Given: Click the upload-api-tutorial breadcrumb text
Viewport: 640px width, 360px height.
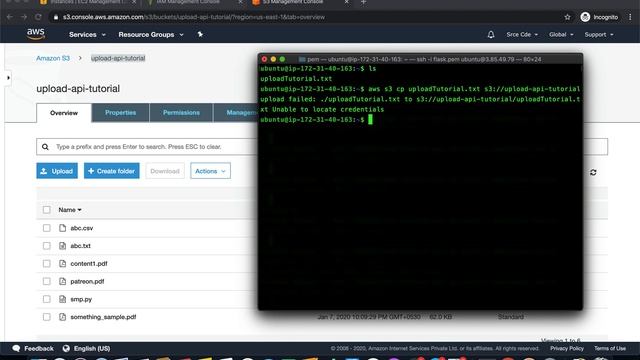Looking at the screenshot, I should coord(118,58).
